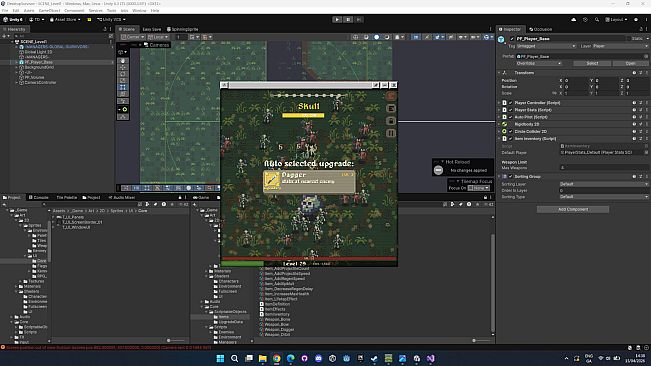Click the Play button in the Unity toolbar

pos(337,20)
